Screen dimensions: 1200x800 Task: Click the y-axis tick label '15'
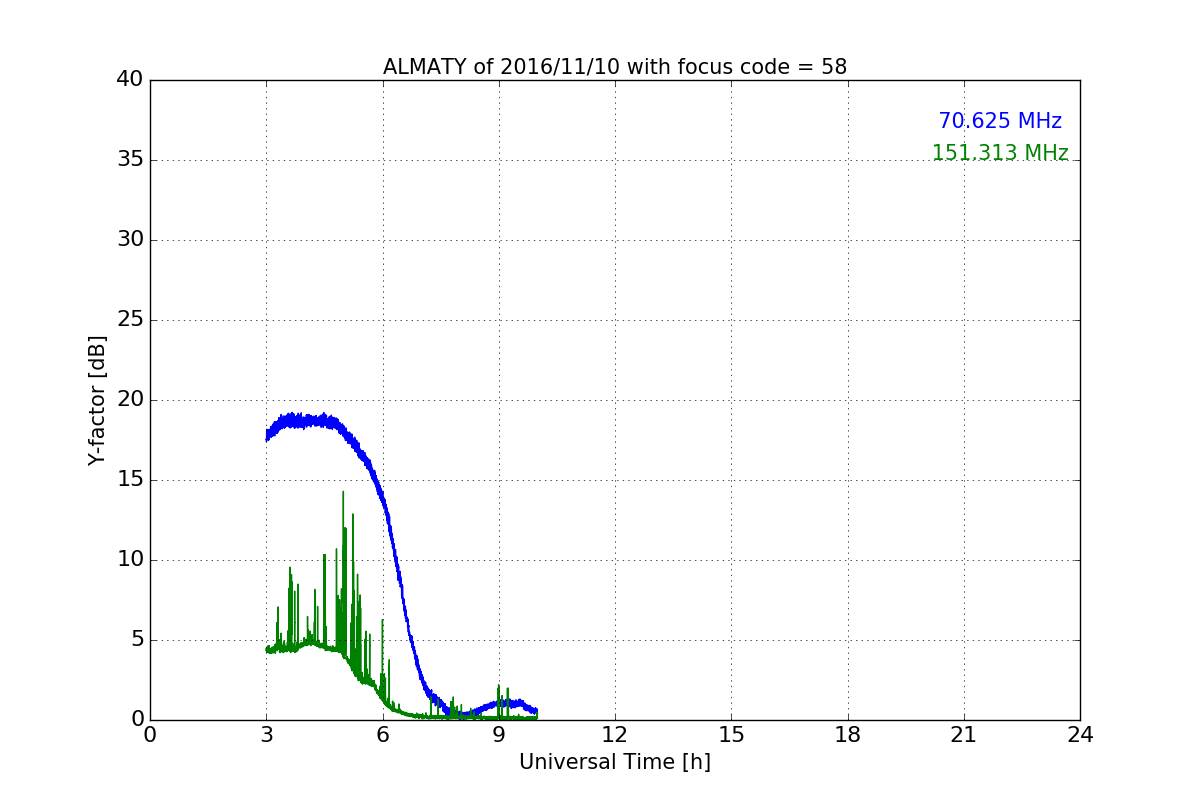coord(130,480)
